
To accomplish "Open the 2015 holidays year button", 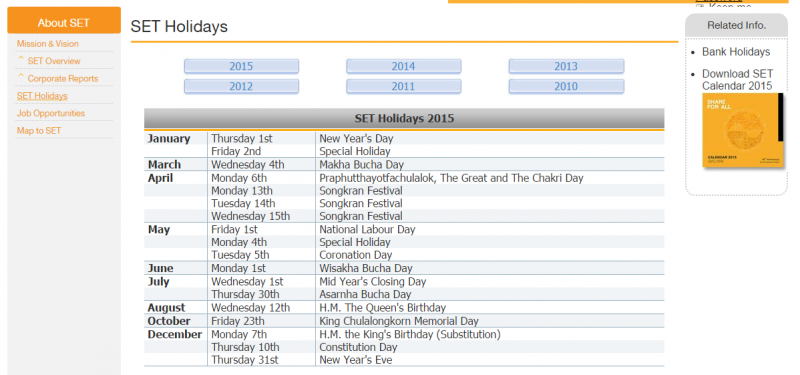I will tap(241, 66).
